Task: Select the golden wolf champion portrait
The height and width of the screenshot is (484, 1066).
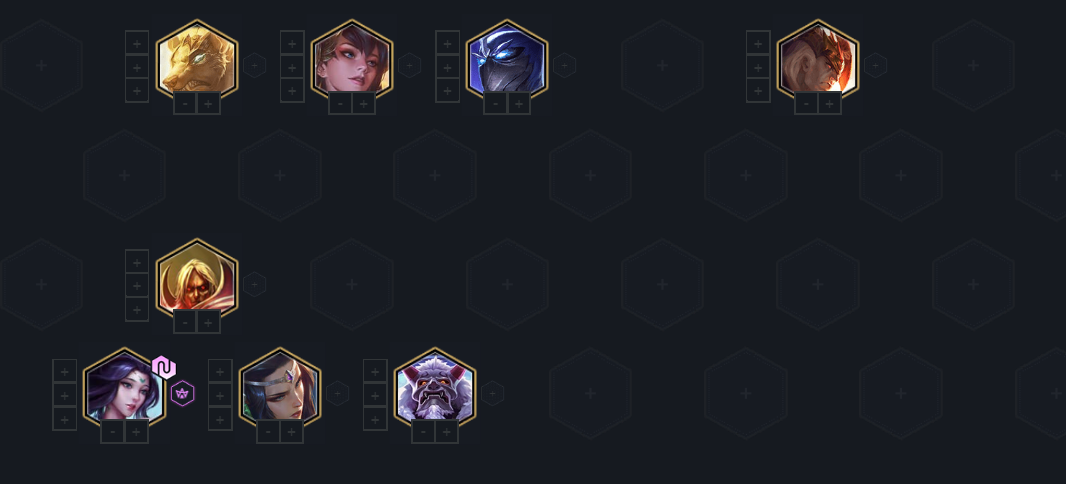Action: point(196,61)
